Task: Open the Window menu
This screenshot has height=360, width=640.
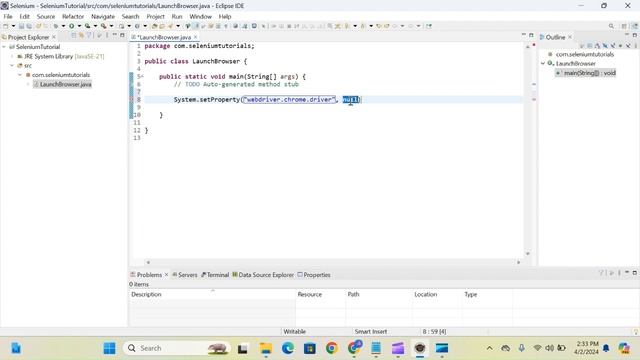Action: [x=200, y=16]
